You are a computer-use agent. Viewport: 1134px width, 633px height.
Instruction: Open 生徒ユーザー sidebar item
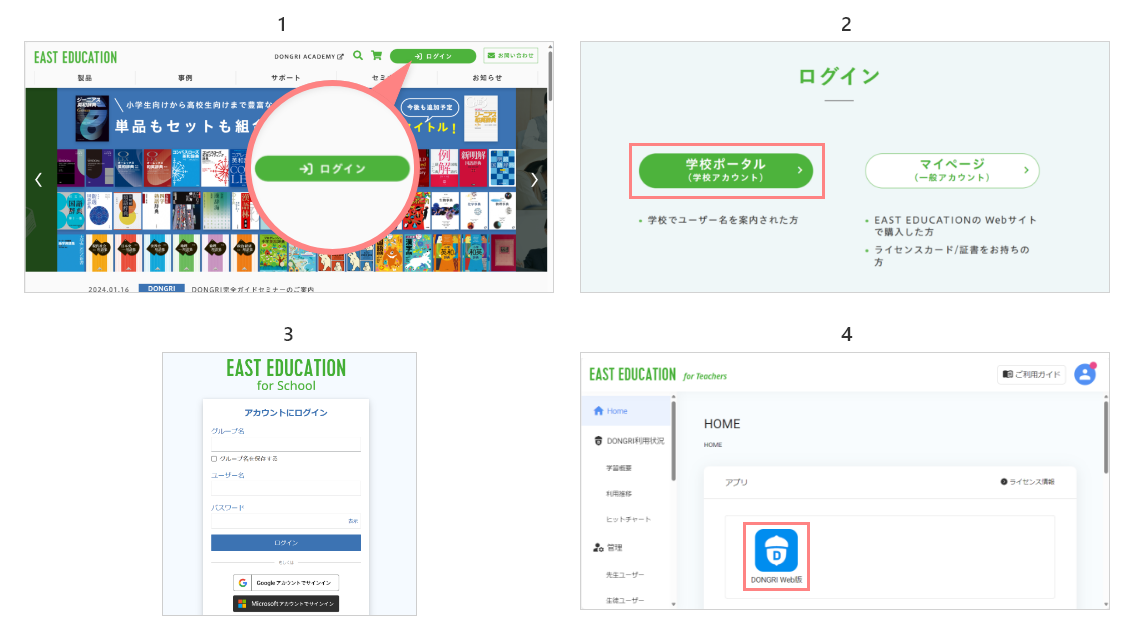tap(625, 600)
